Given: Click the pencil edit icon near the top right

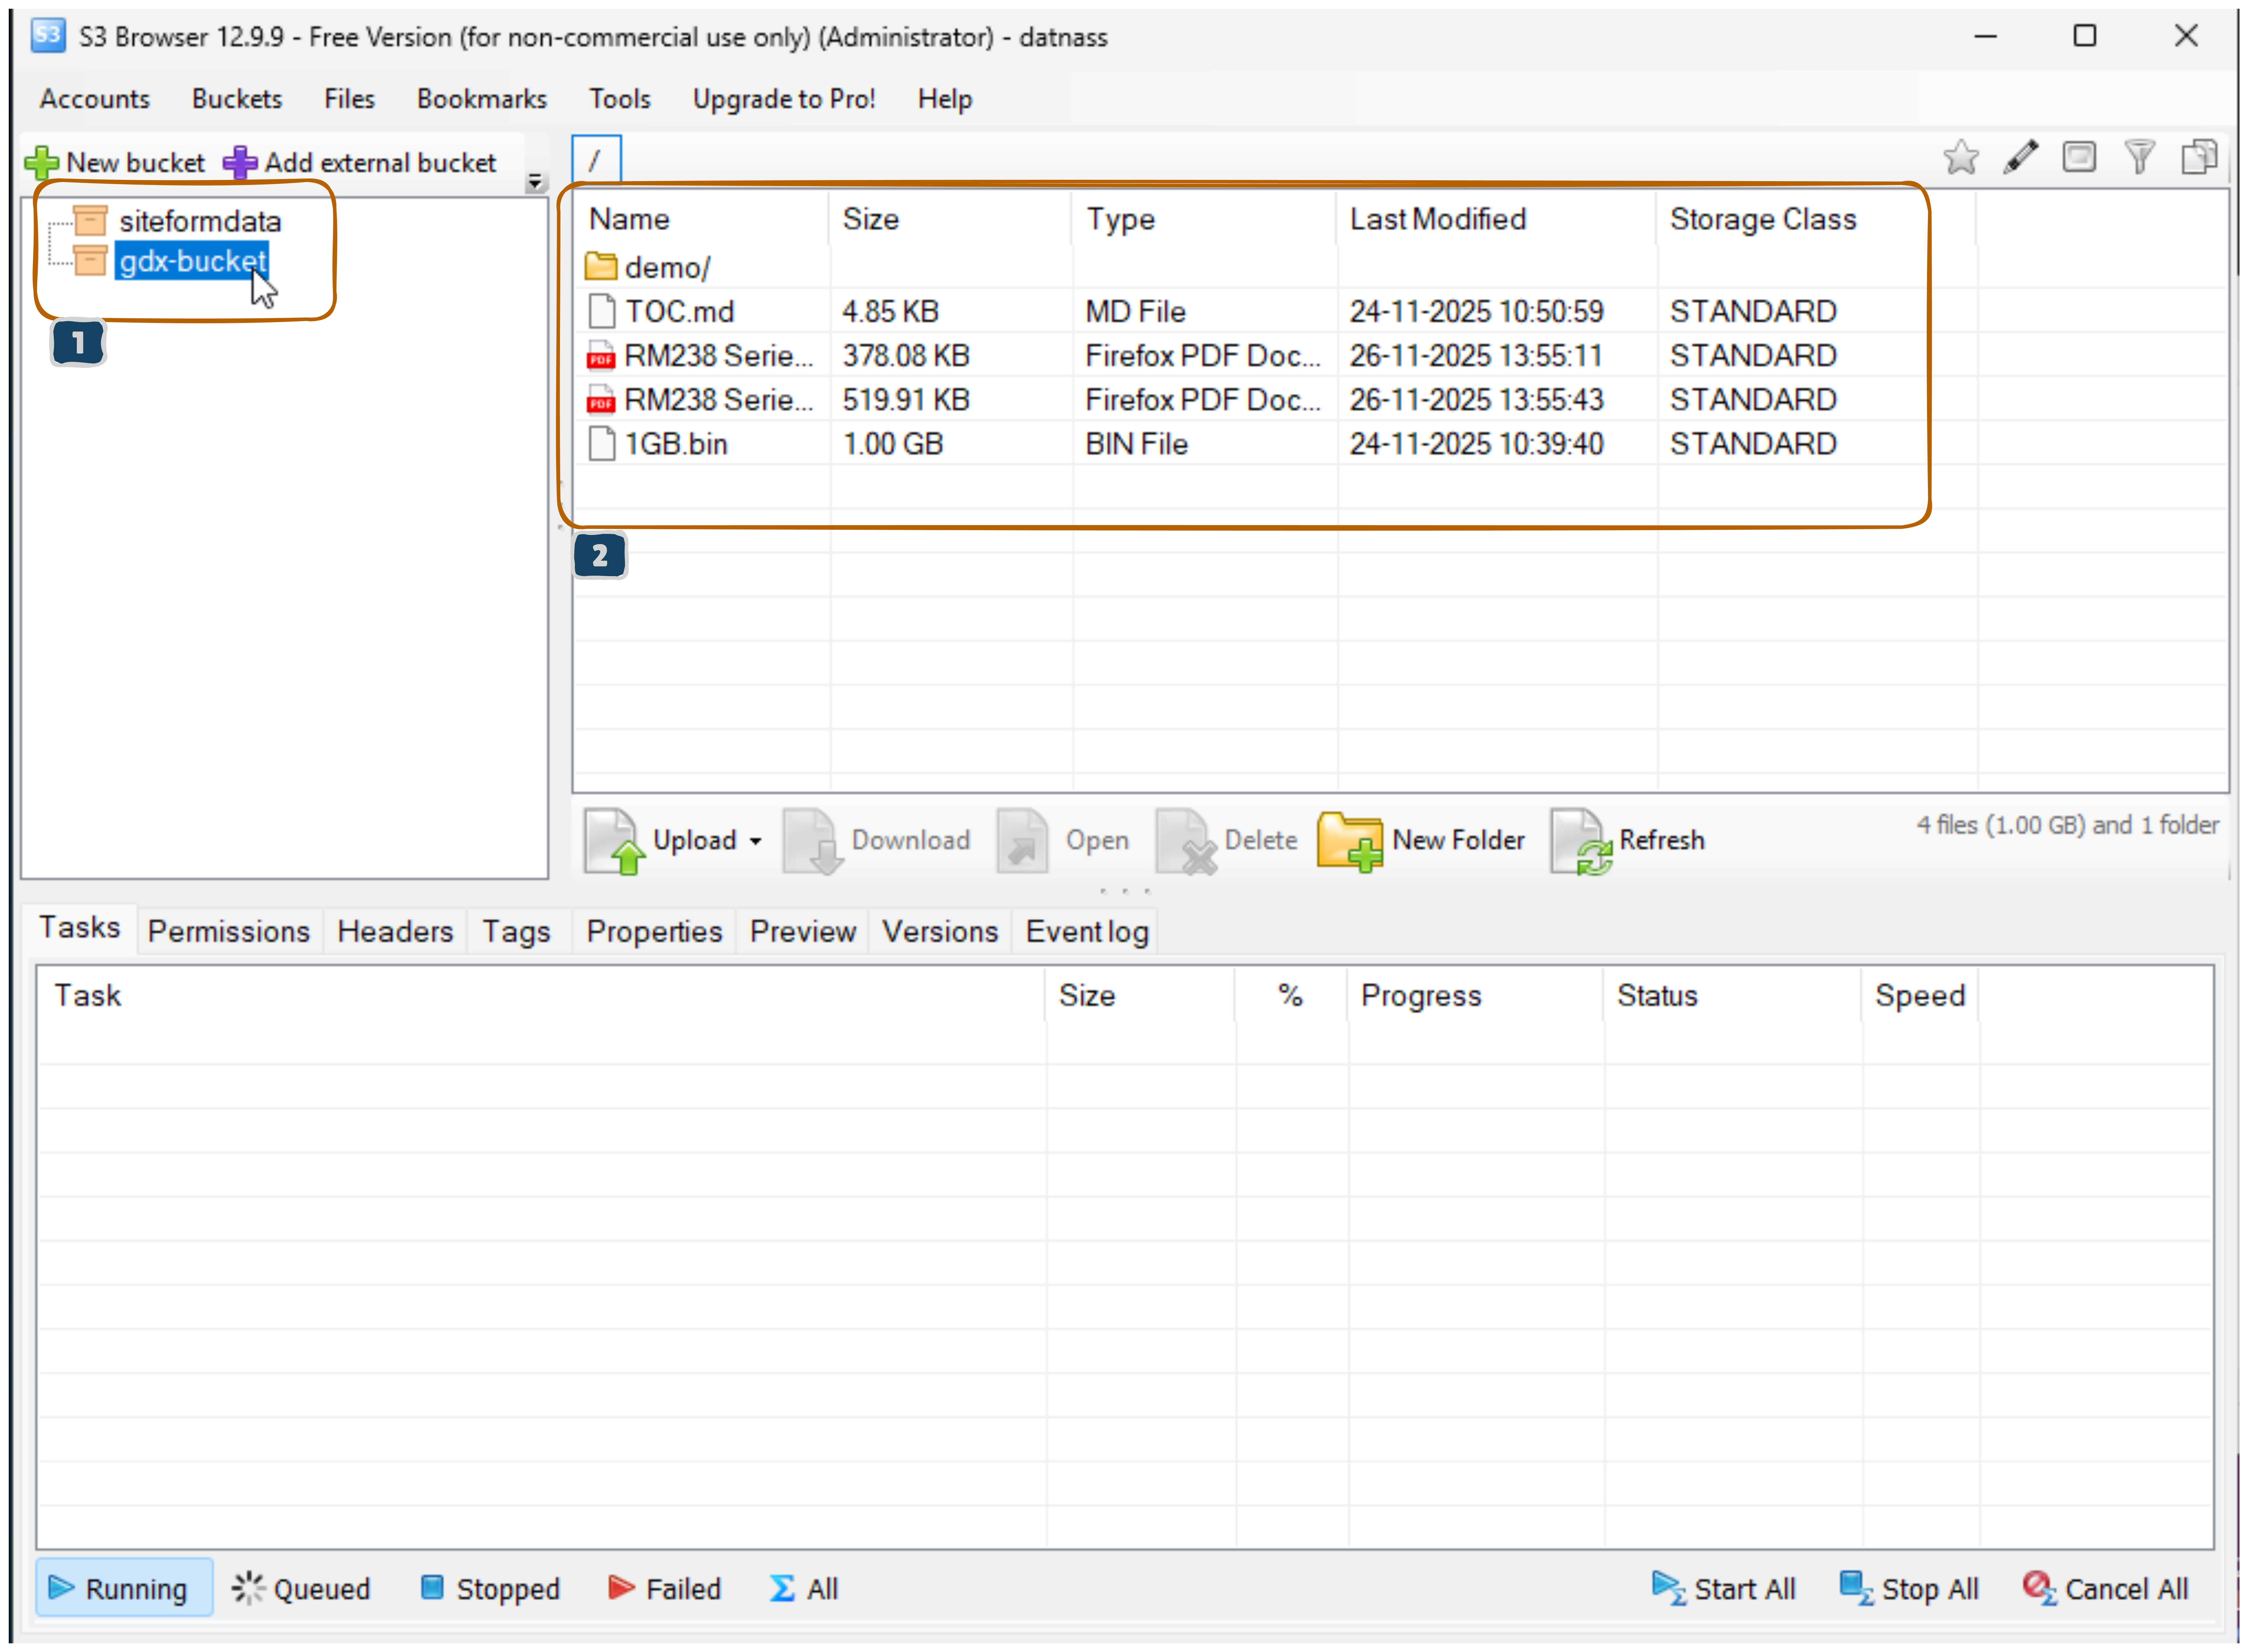Looking at the screenshot, I should coord(2020,157).
